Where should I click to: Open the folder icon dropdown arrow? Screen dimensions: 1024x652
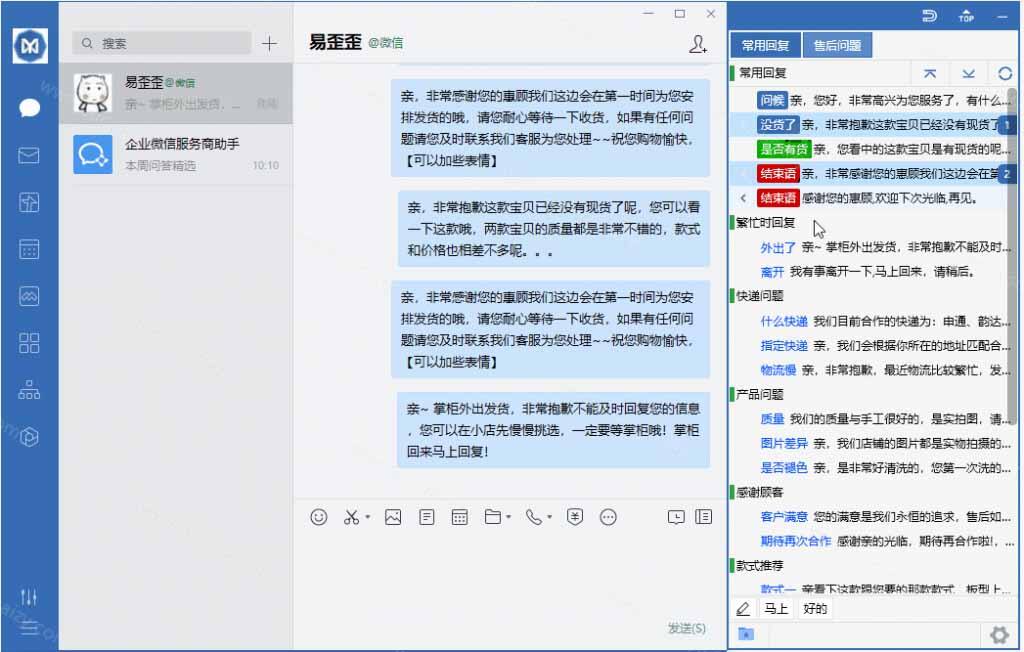pyautogui.click(x=509, y=517)
